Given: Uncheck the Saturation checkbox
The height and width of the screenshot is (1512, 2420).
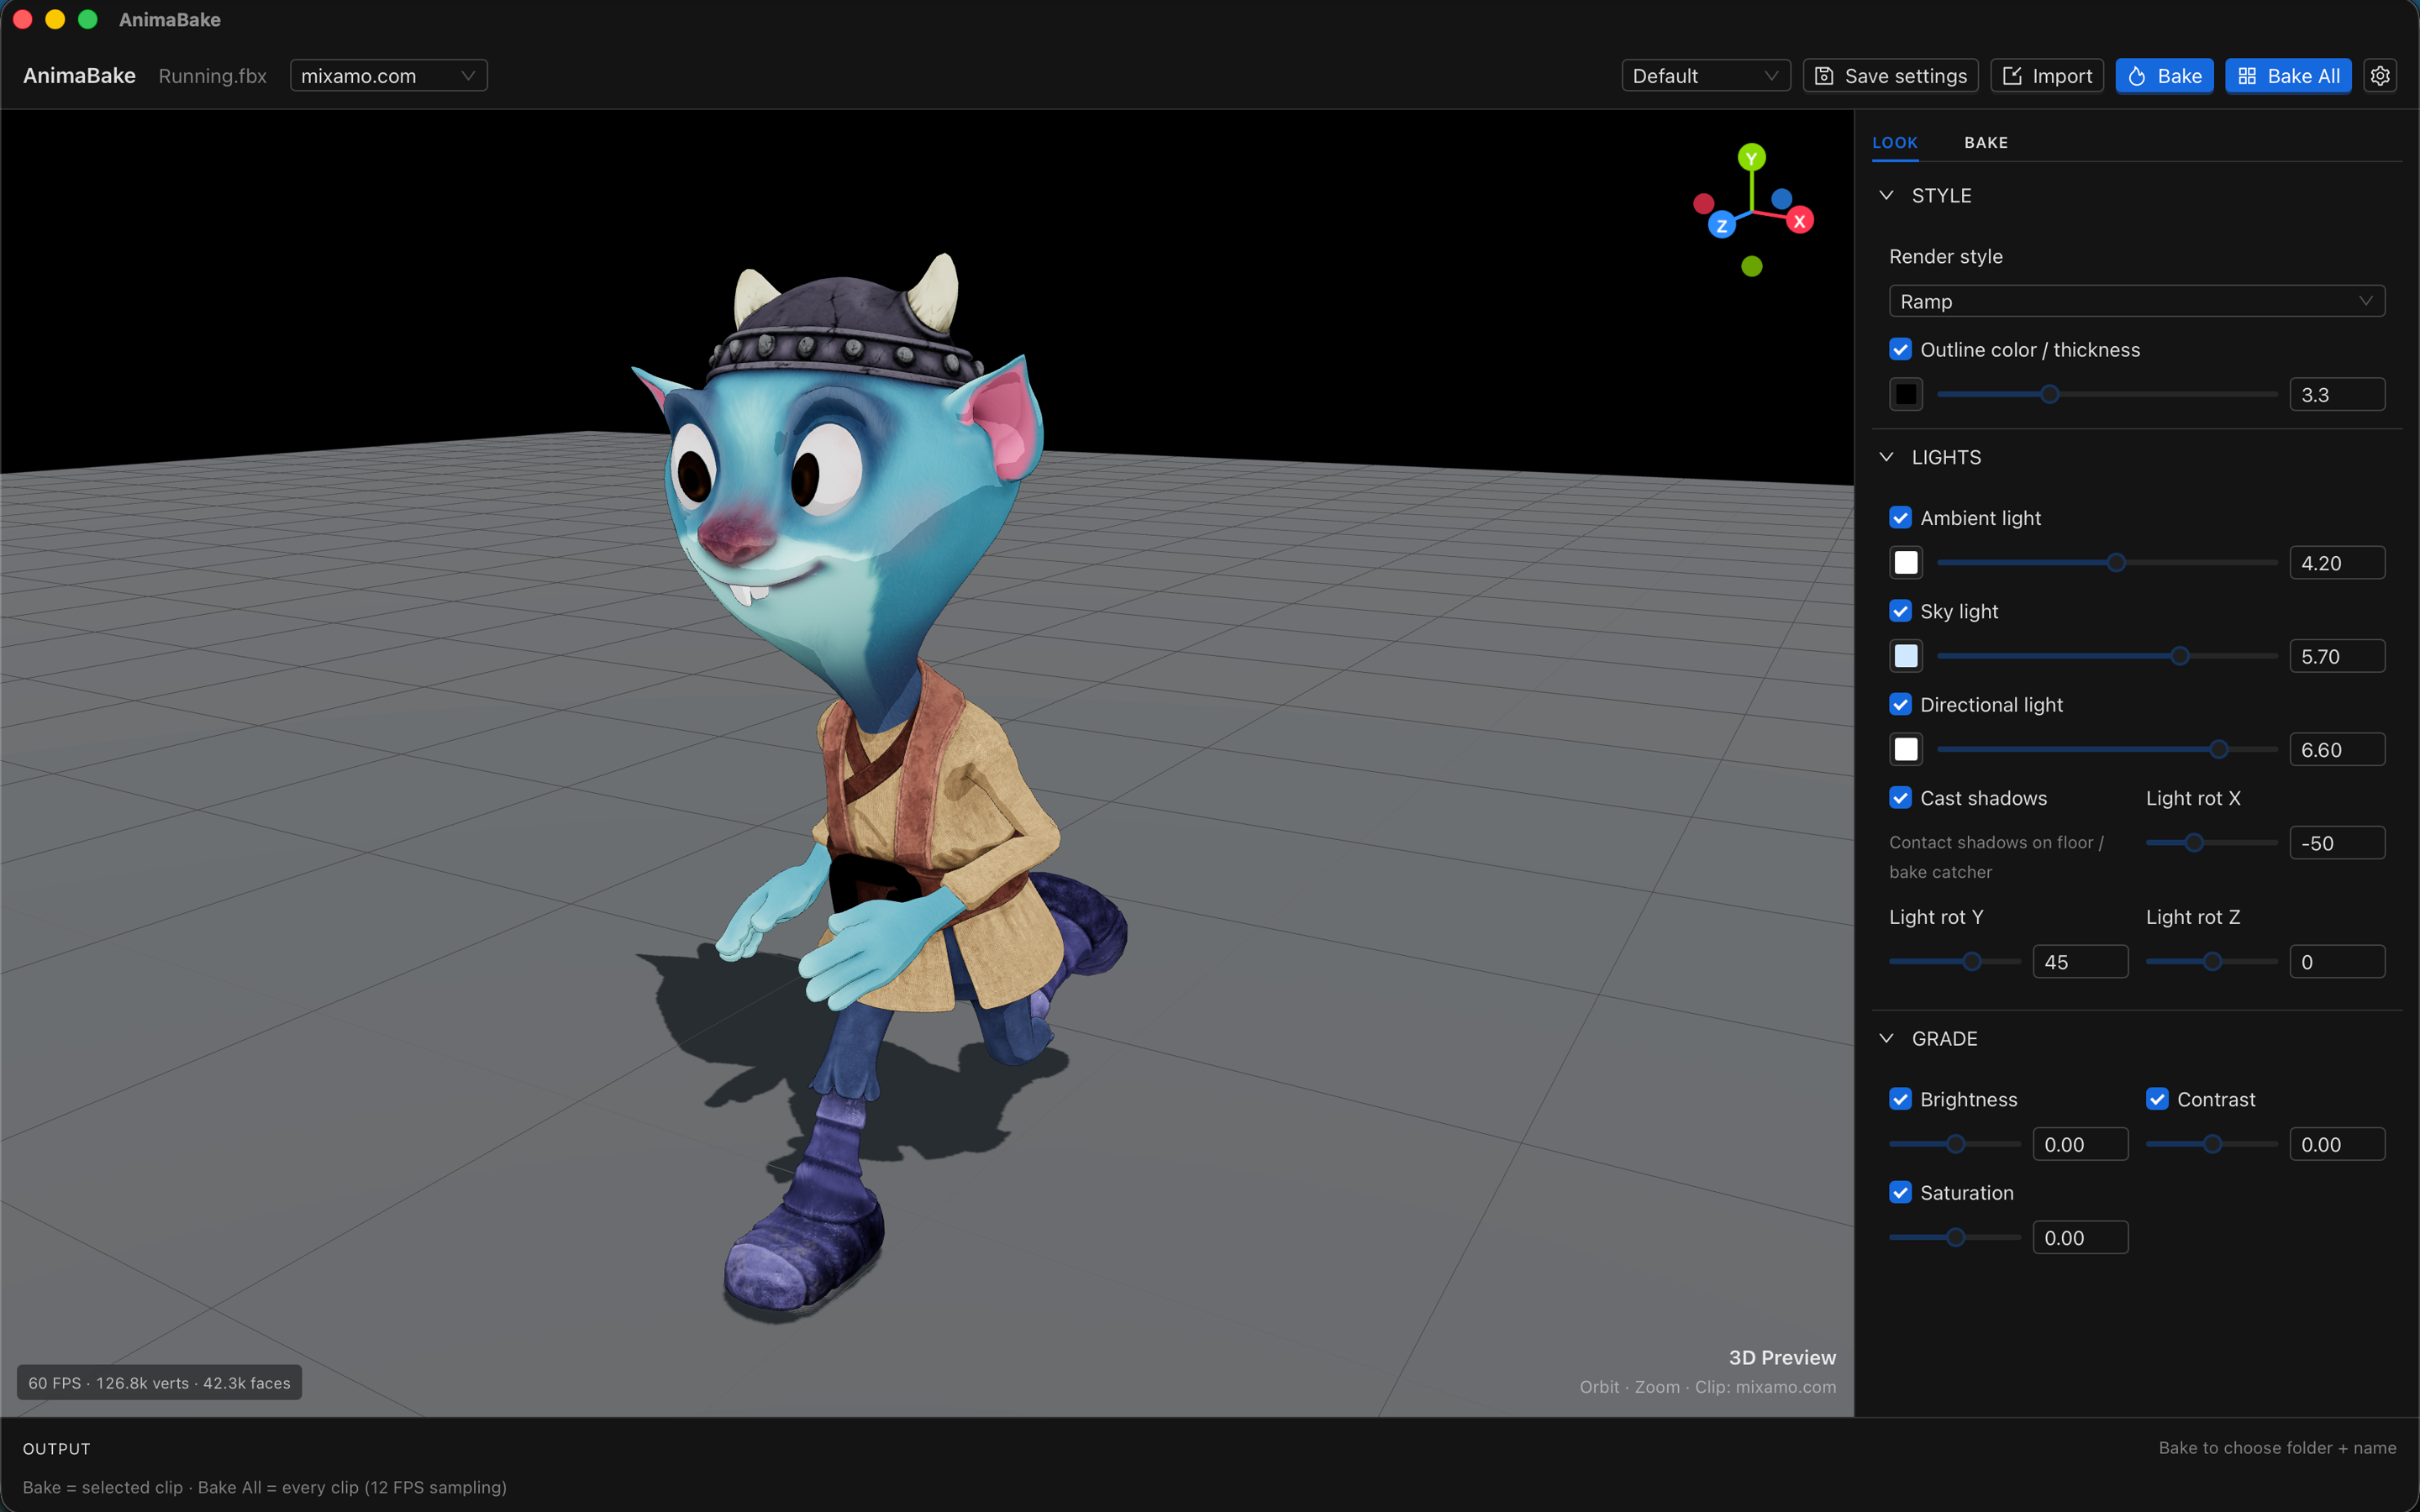Looking at the screenshot, I should 1900,1193.
